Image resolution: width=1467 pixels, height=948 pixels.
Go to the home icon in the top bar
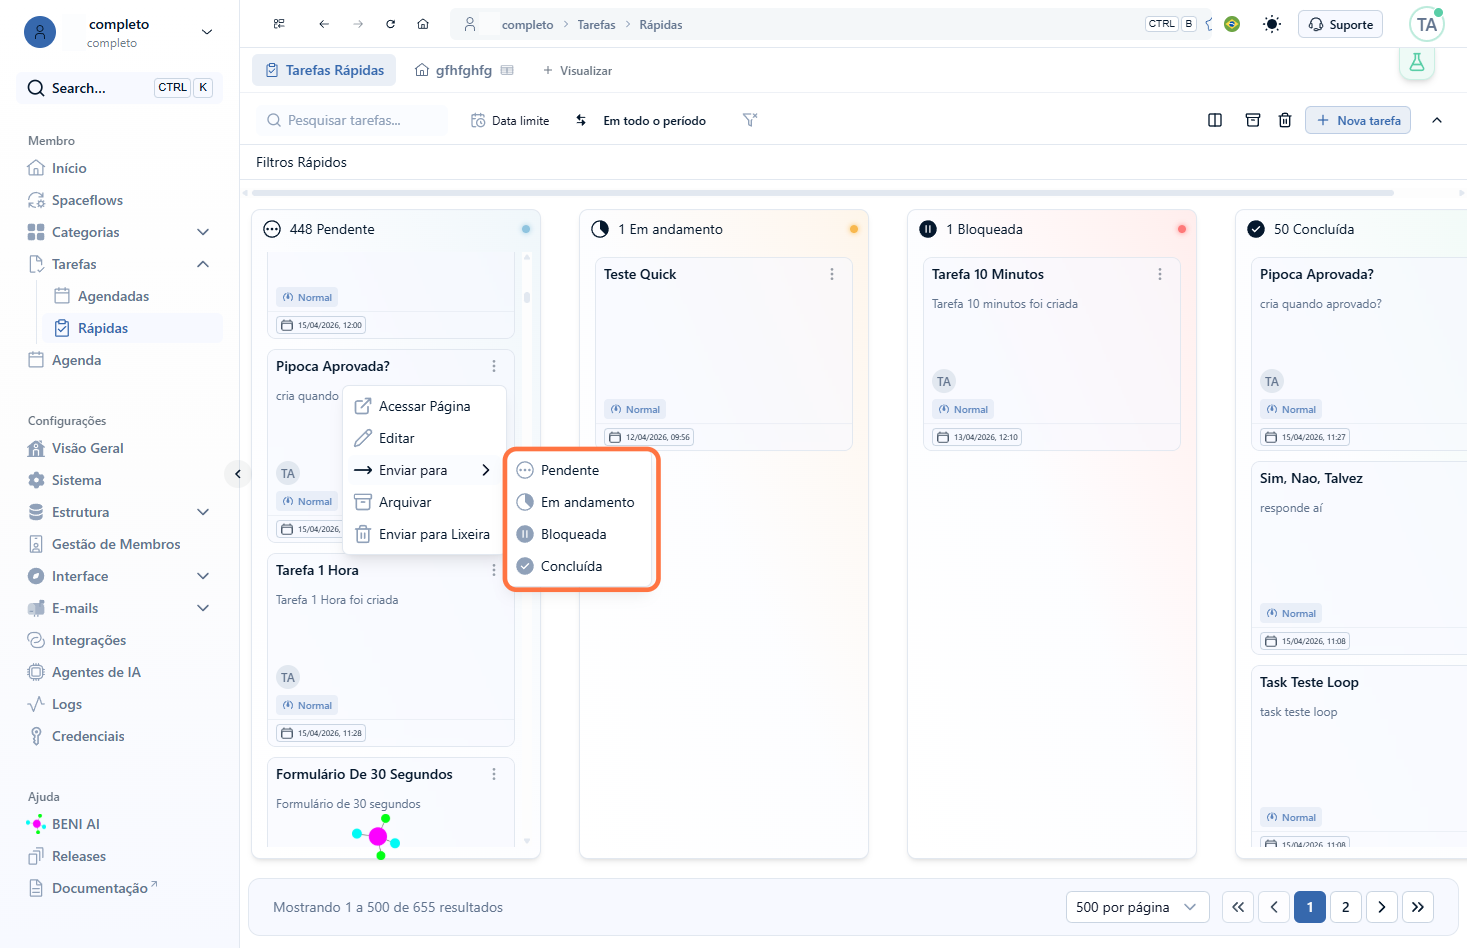pyautogui.click(x=423, y=24)
